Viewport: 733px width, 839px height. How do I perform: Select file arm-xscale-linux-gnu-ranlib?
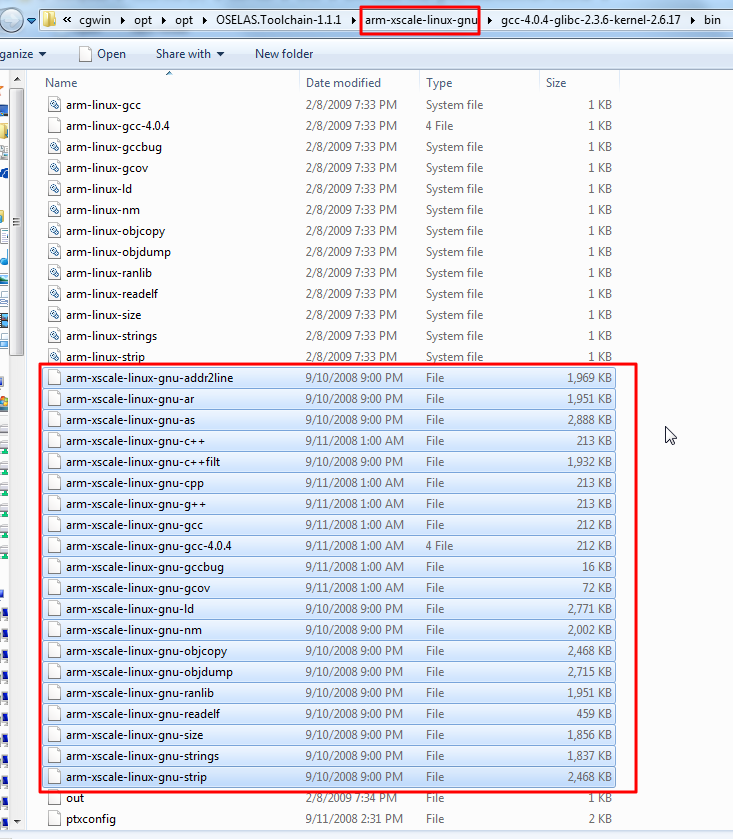[329, 693]
